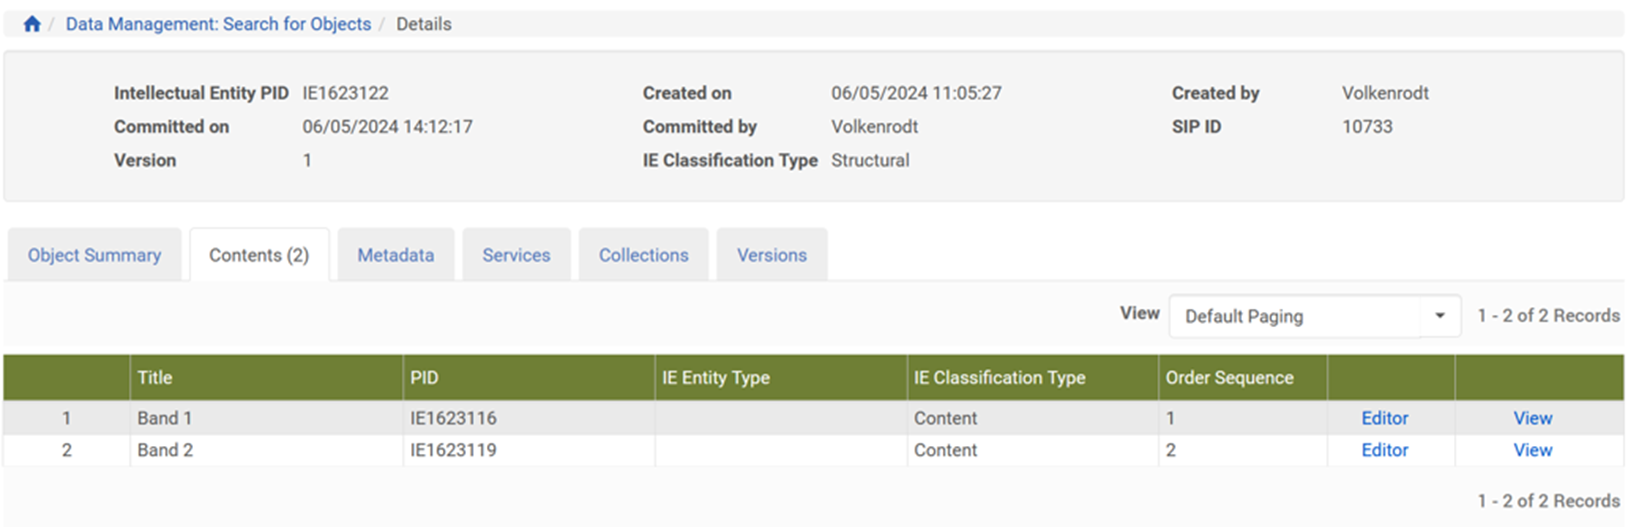Open Editor for Band 2
This screenshot has height=527, width=1628.
click(1384, 450)
